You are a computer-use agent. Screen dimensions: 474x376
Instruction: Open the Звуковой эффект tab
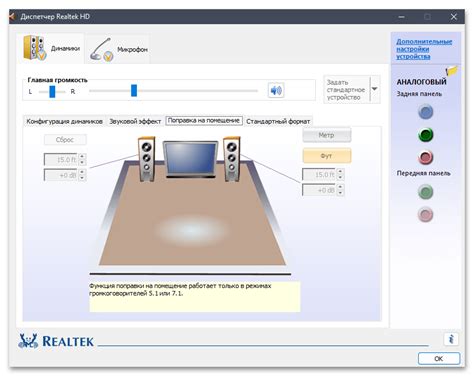tap(135, 121)
